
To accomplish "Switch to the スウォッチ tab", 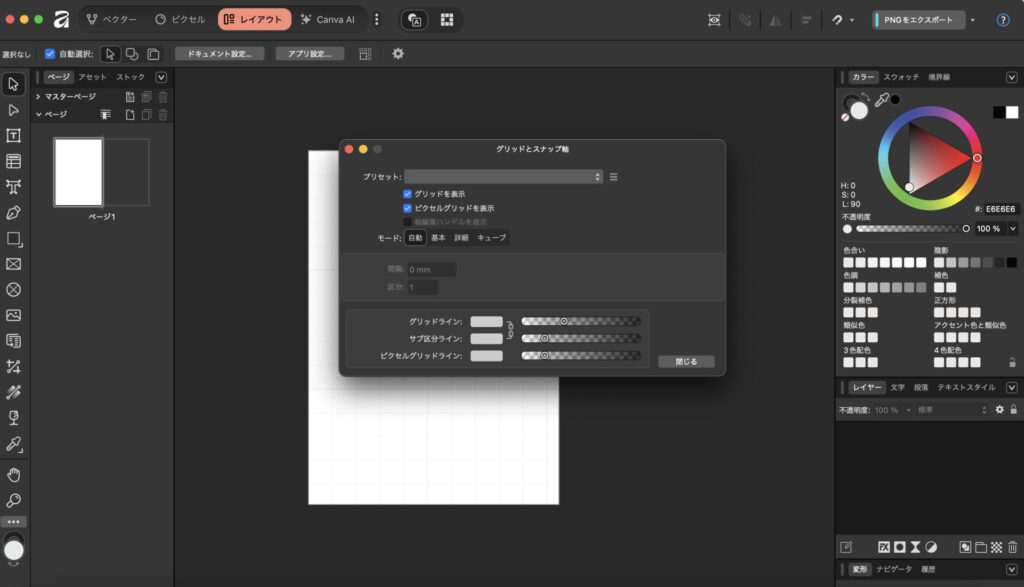I will [900, 77].
